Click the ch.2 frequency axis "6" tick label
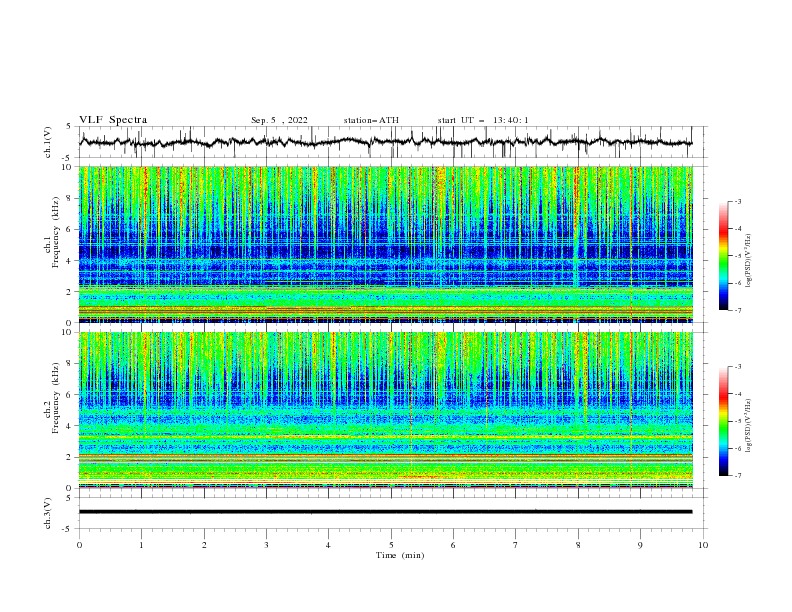Image resolution: width=792 pixels, height=612 pixels. pos(70,394)
